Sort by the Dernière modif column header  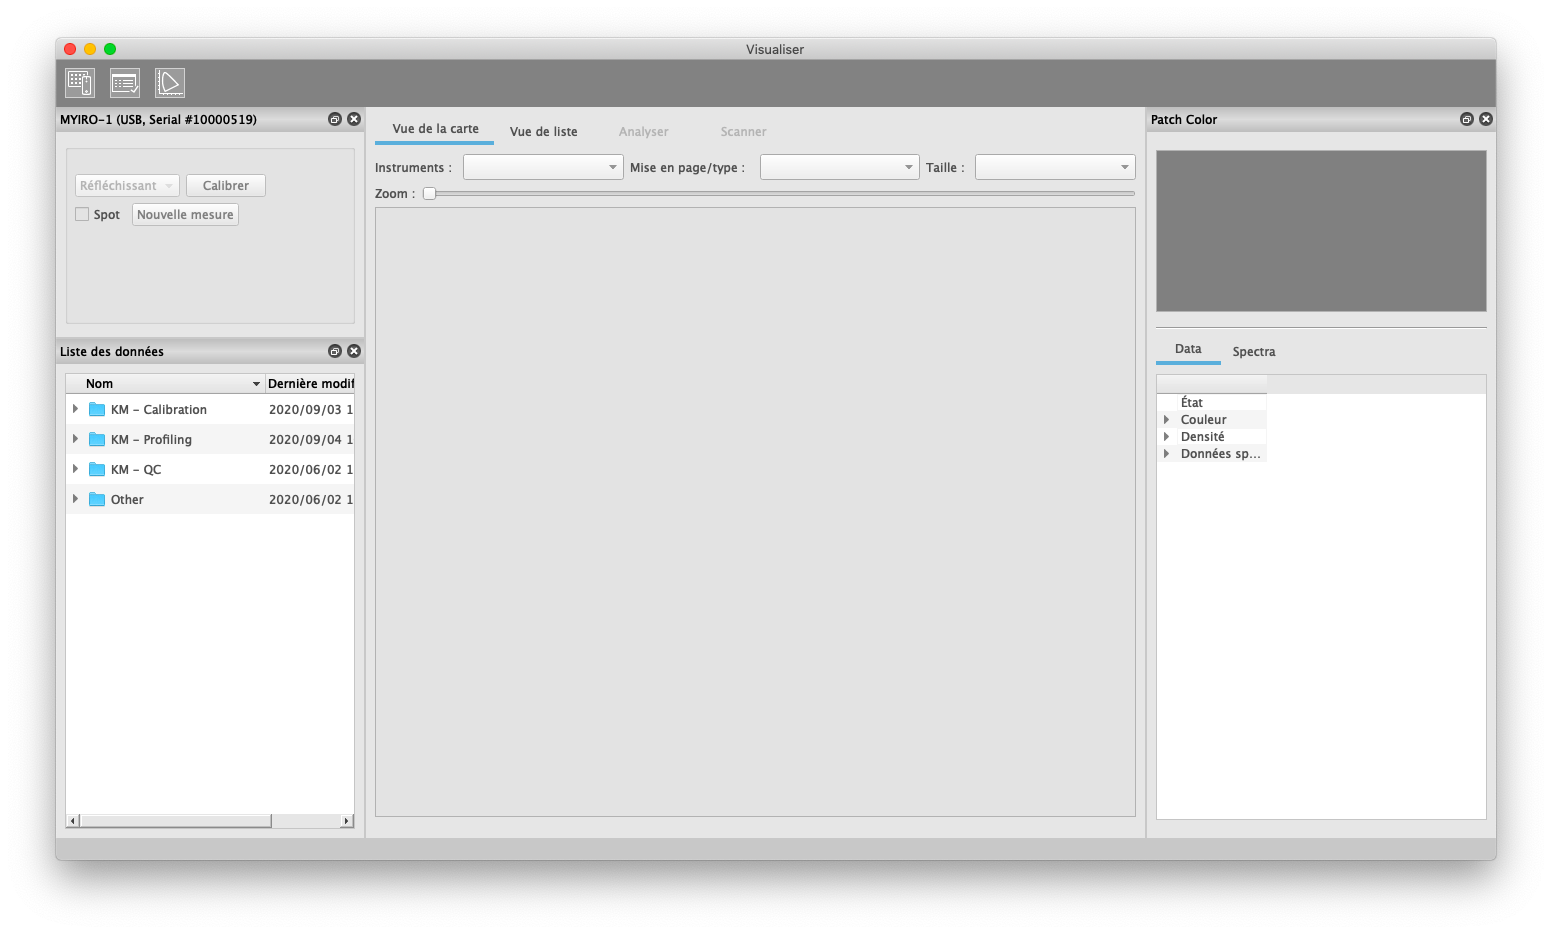(x=310, y=384)
